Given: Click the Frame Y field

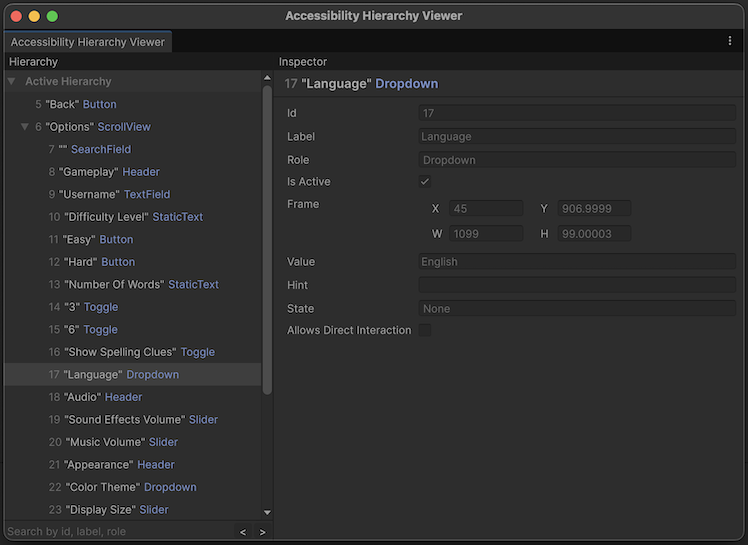Looking at the screenshot, I should (594, 209).
